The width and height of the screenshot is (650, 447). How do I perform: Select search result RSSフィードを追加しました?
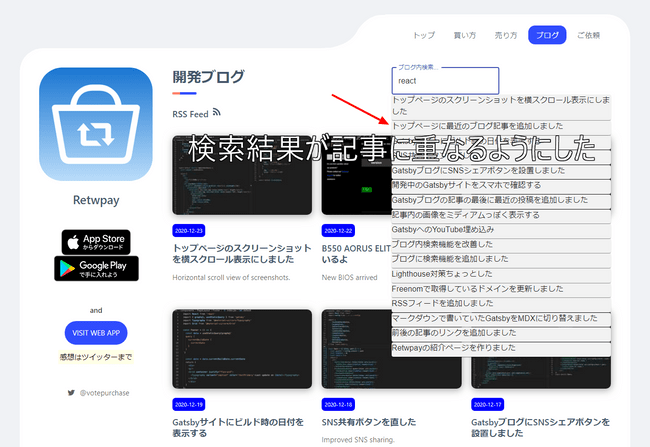click(501, 304)
